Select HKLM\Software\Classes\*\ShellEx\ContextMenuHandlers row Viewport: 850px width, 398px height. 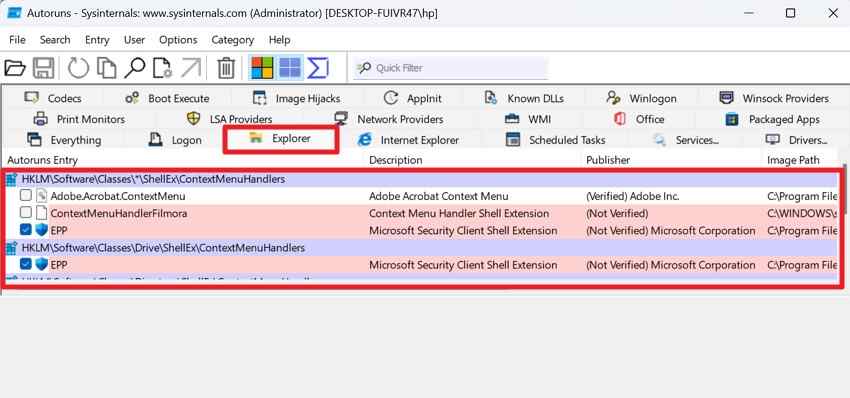(421, 179)
